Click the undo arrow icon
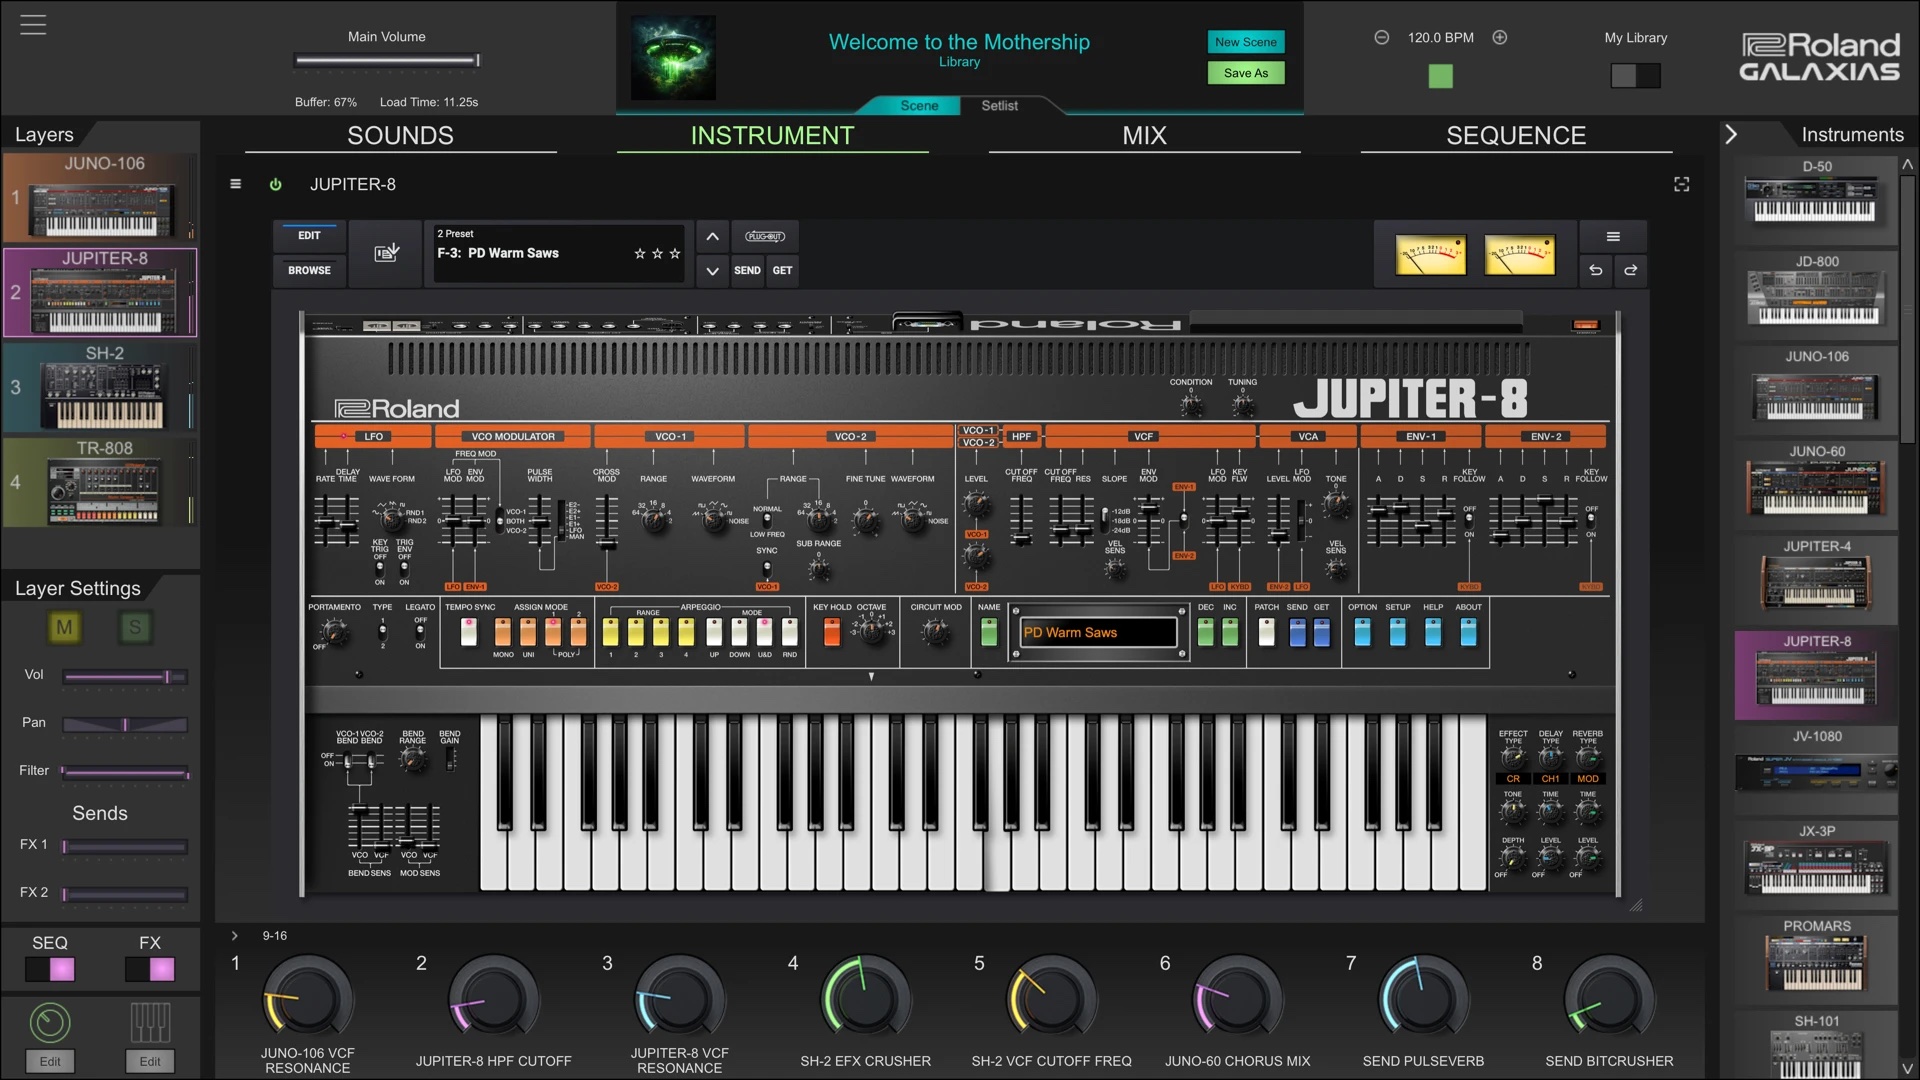This screenshot has width=1920, height=1080. pyautogui.click(x=1596, y=270)
